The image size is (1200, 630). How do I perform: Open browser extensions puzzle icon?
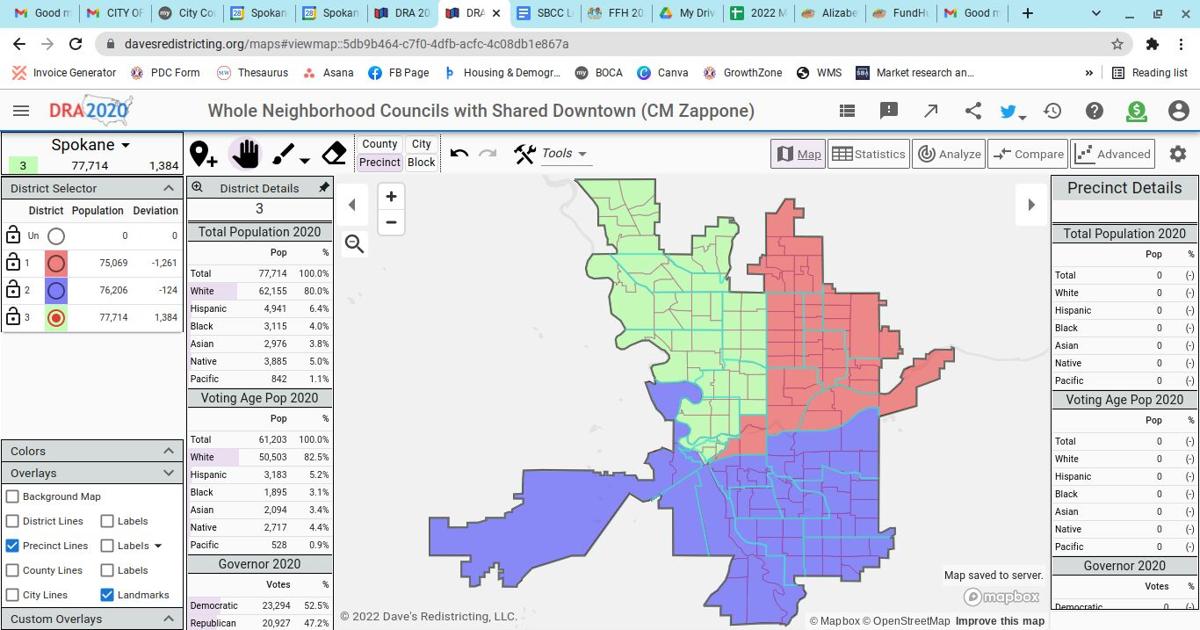[x=1152, y=44]
